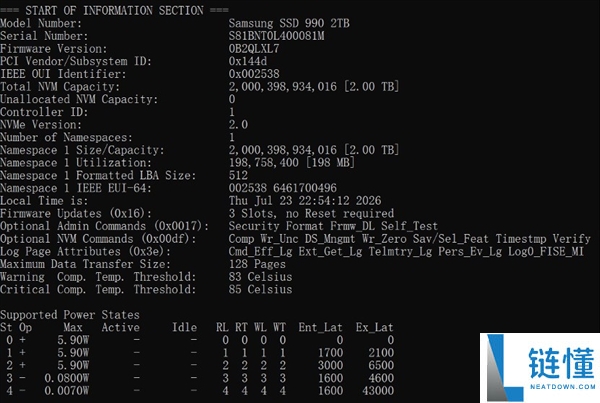
Task: Click the 'Model Number:' label
Action: [x=41, y=23]
